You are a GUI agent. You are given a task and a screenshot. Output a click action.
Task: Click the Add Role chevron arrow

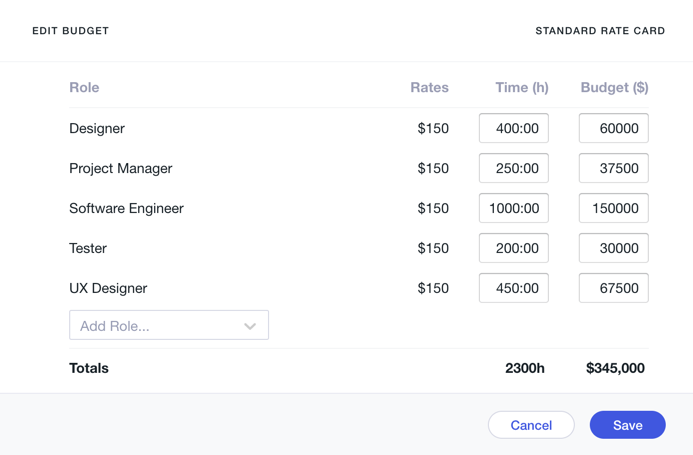(x=250, y=326)
